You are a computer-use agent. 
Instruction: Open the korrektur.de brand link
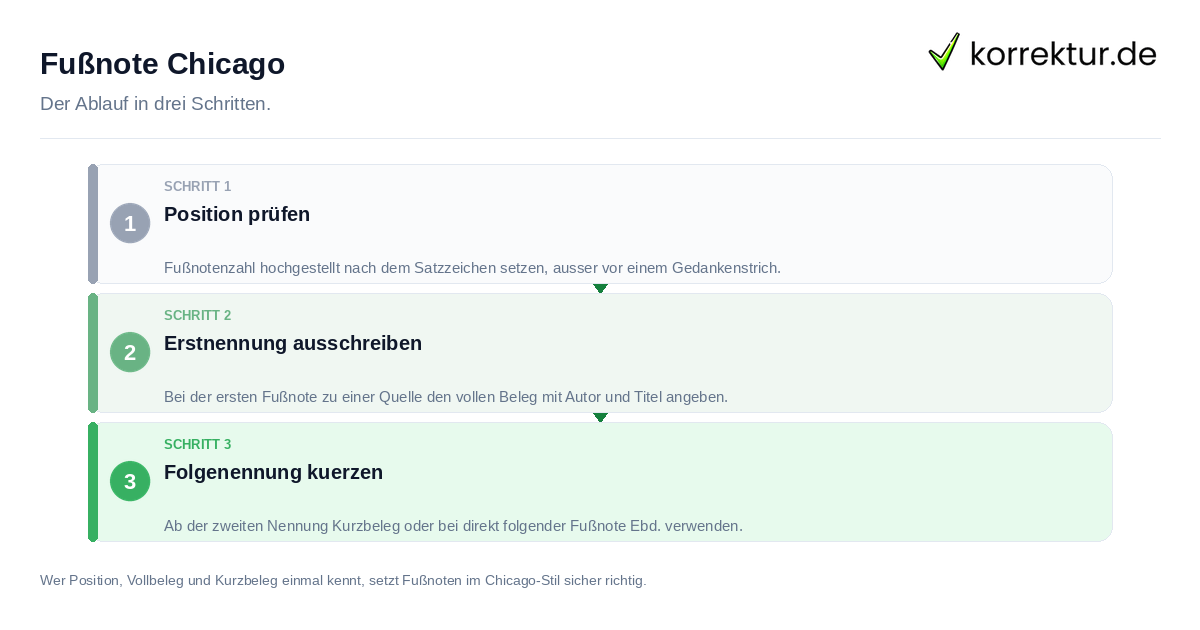tap(1042, 52)
